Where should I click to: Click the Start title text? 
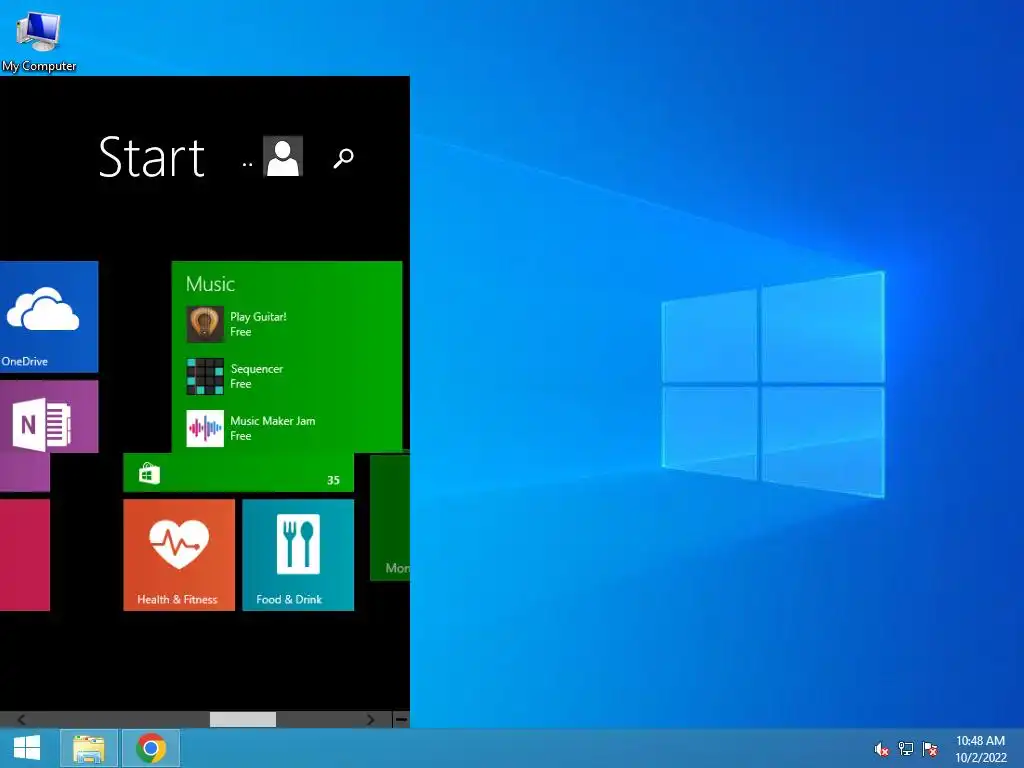(x=152, y=157)
